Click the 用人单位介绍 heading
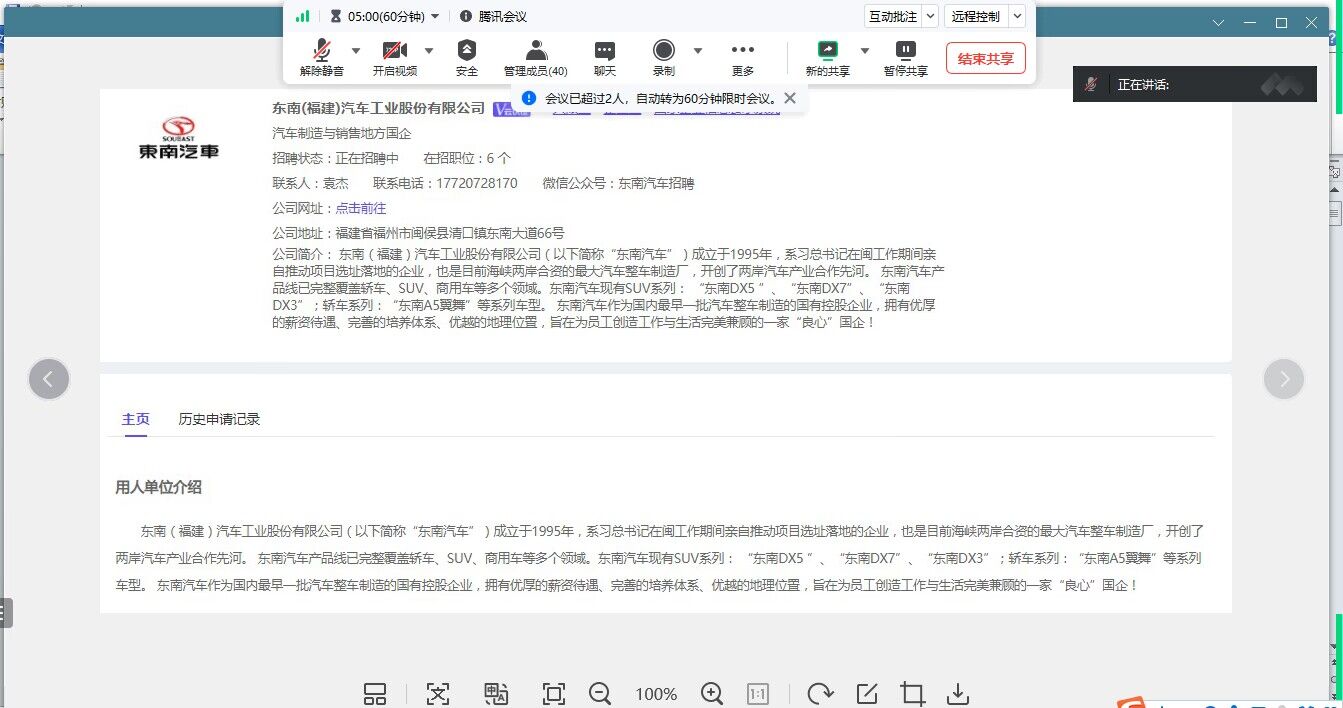1343x708 pixels. click(x=159, y=487)
